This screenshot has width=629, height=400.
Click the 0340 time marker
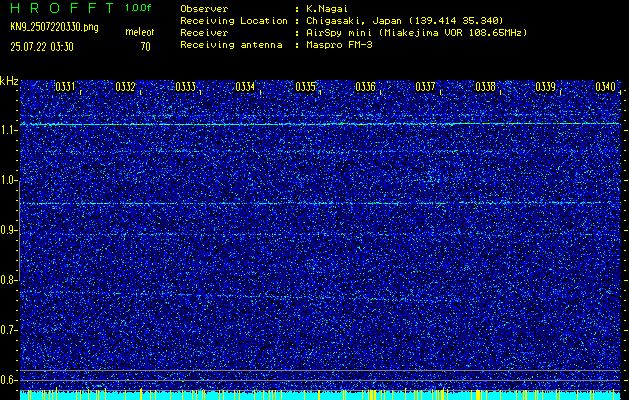[606, 87]
